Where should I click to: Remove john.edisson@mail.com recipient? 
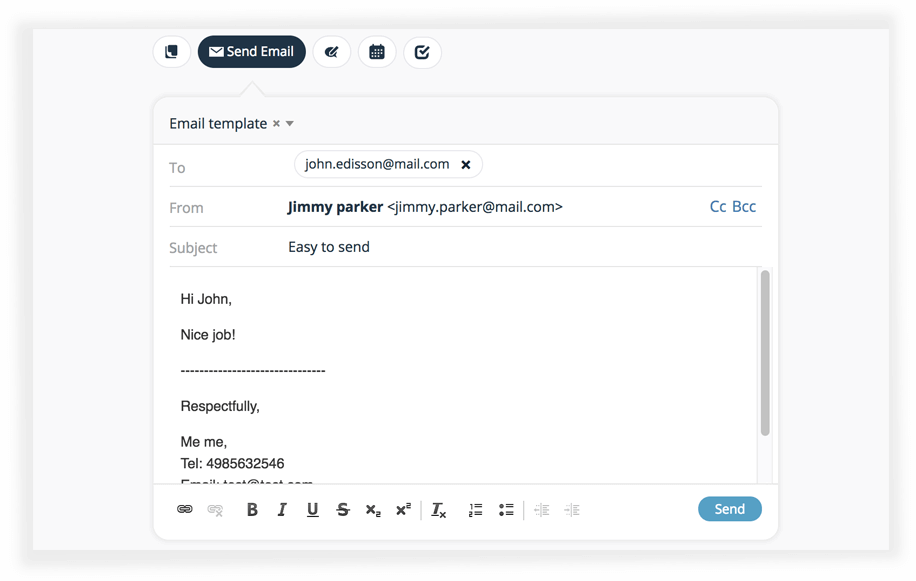(465, 165)
